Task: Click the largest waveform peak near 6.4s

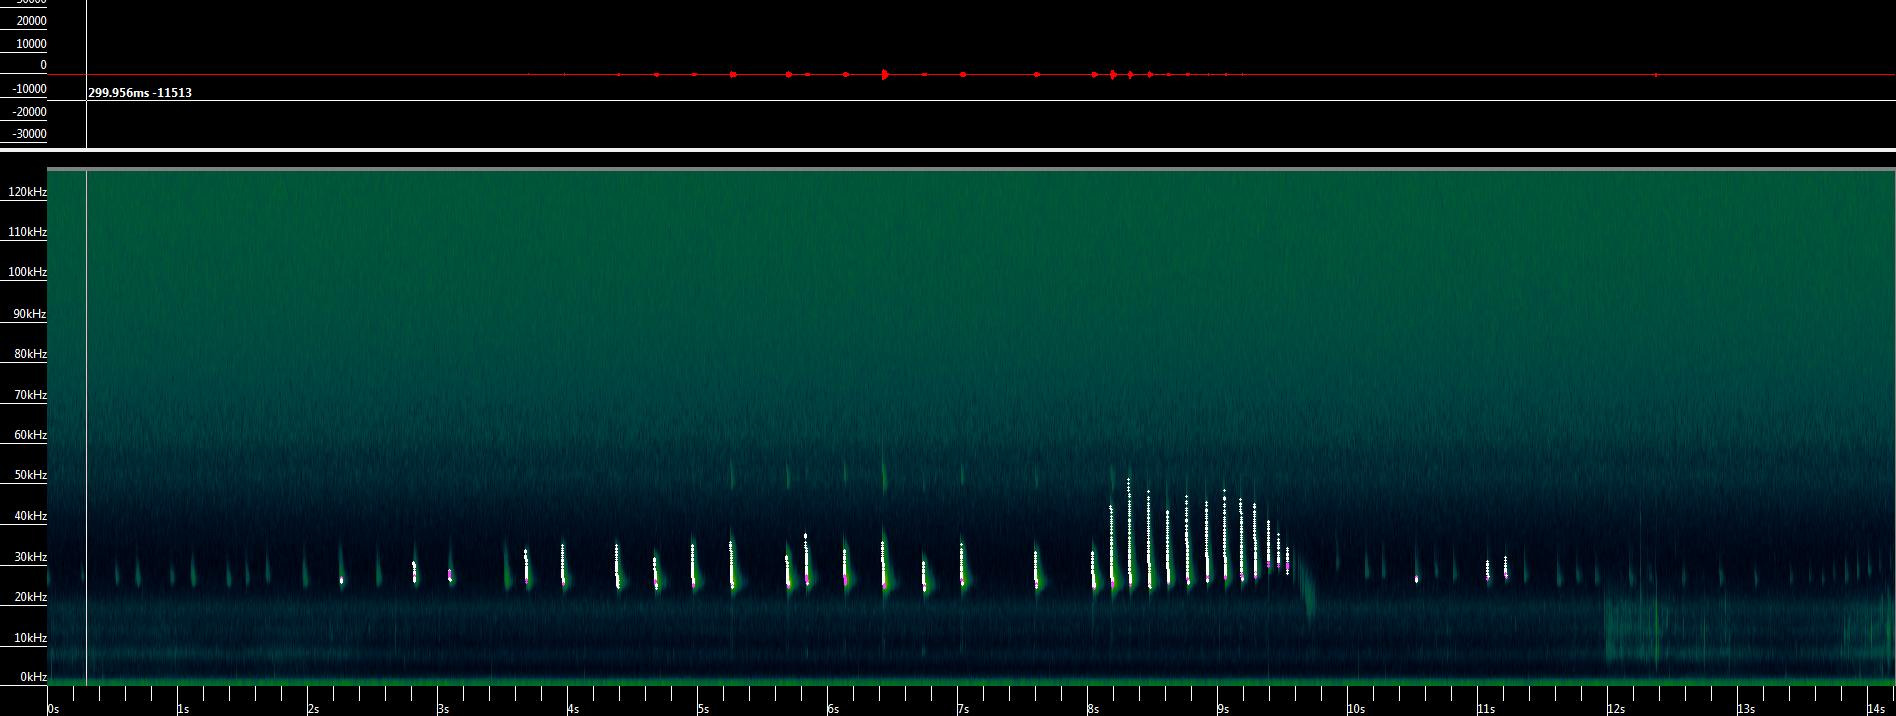Action: point(885,74)
